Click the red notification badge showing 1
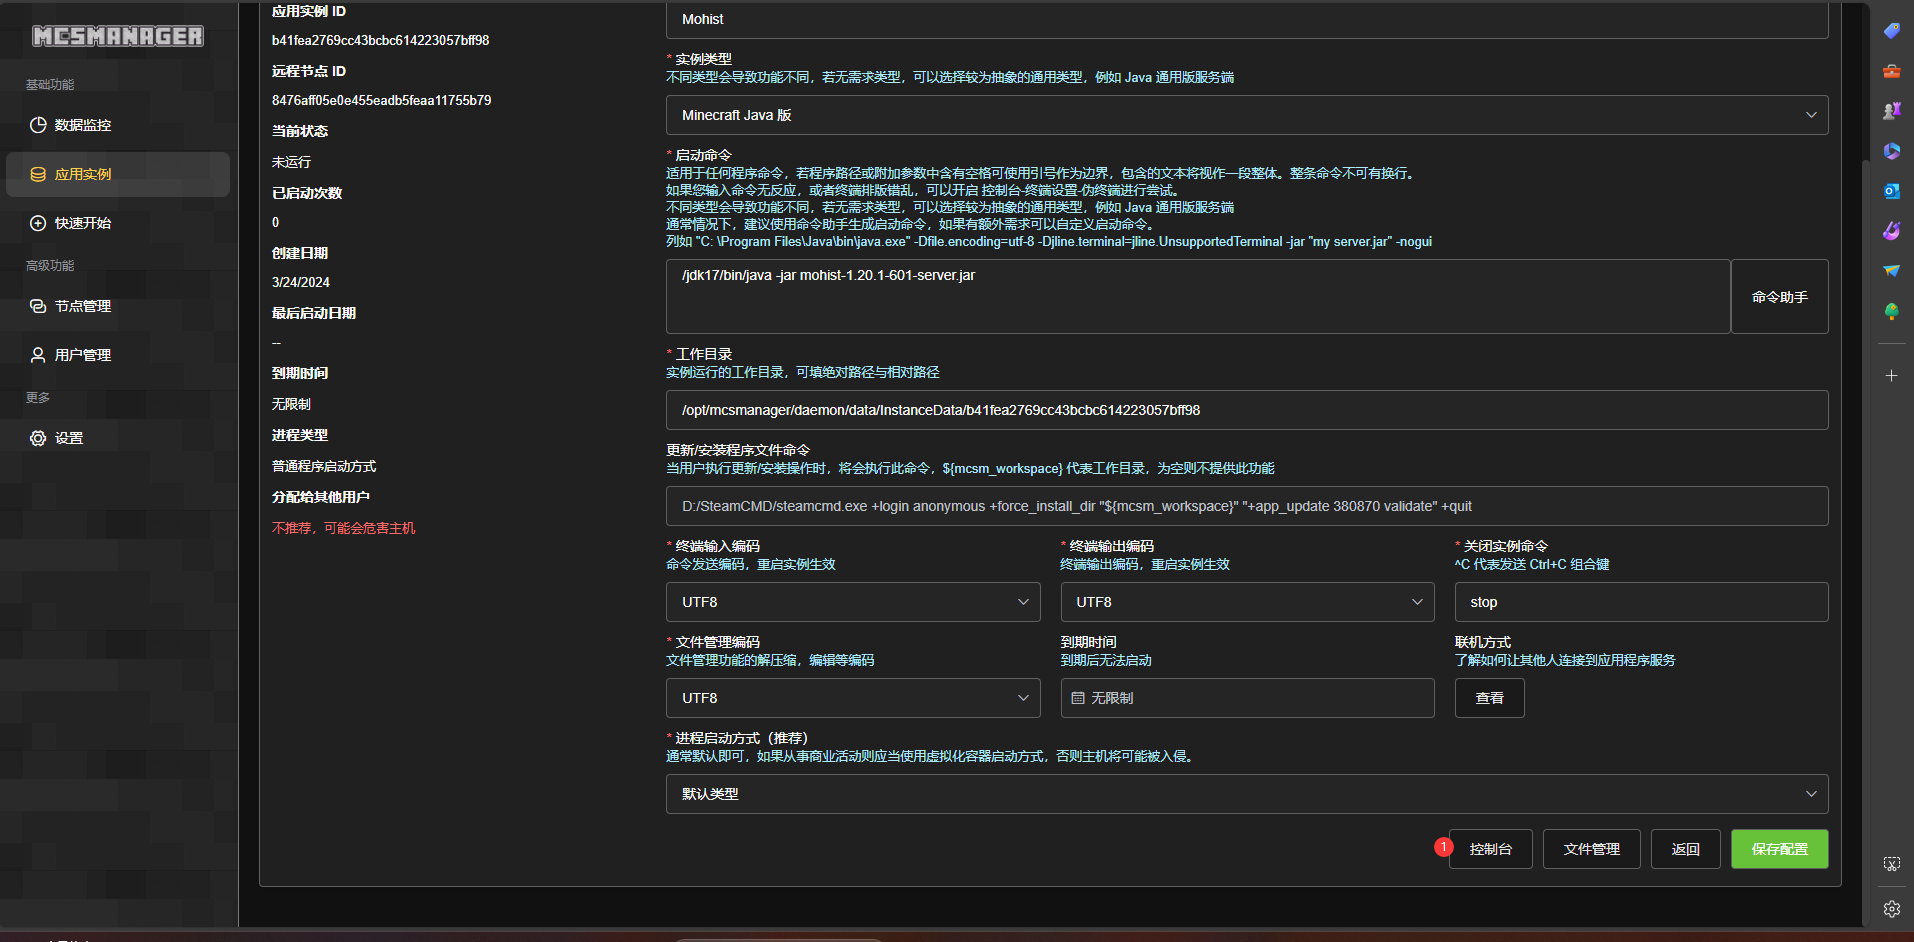This screenshot has height=942, width=1914. [x=1443, y=847]
